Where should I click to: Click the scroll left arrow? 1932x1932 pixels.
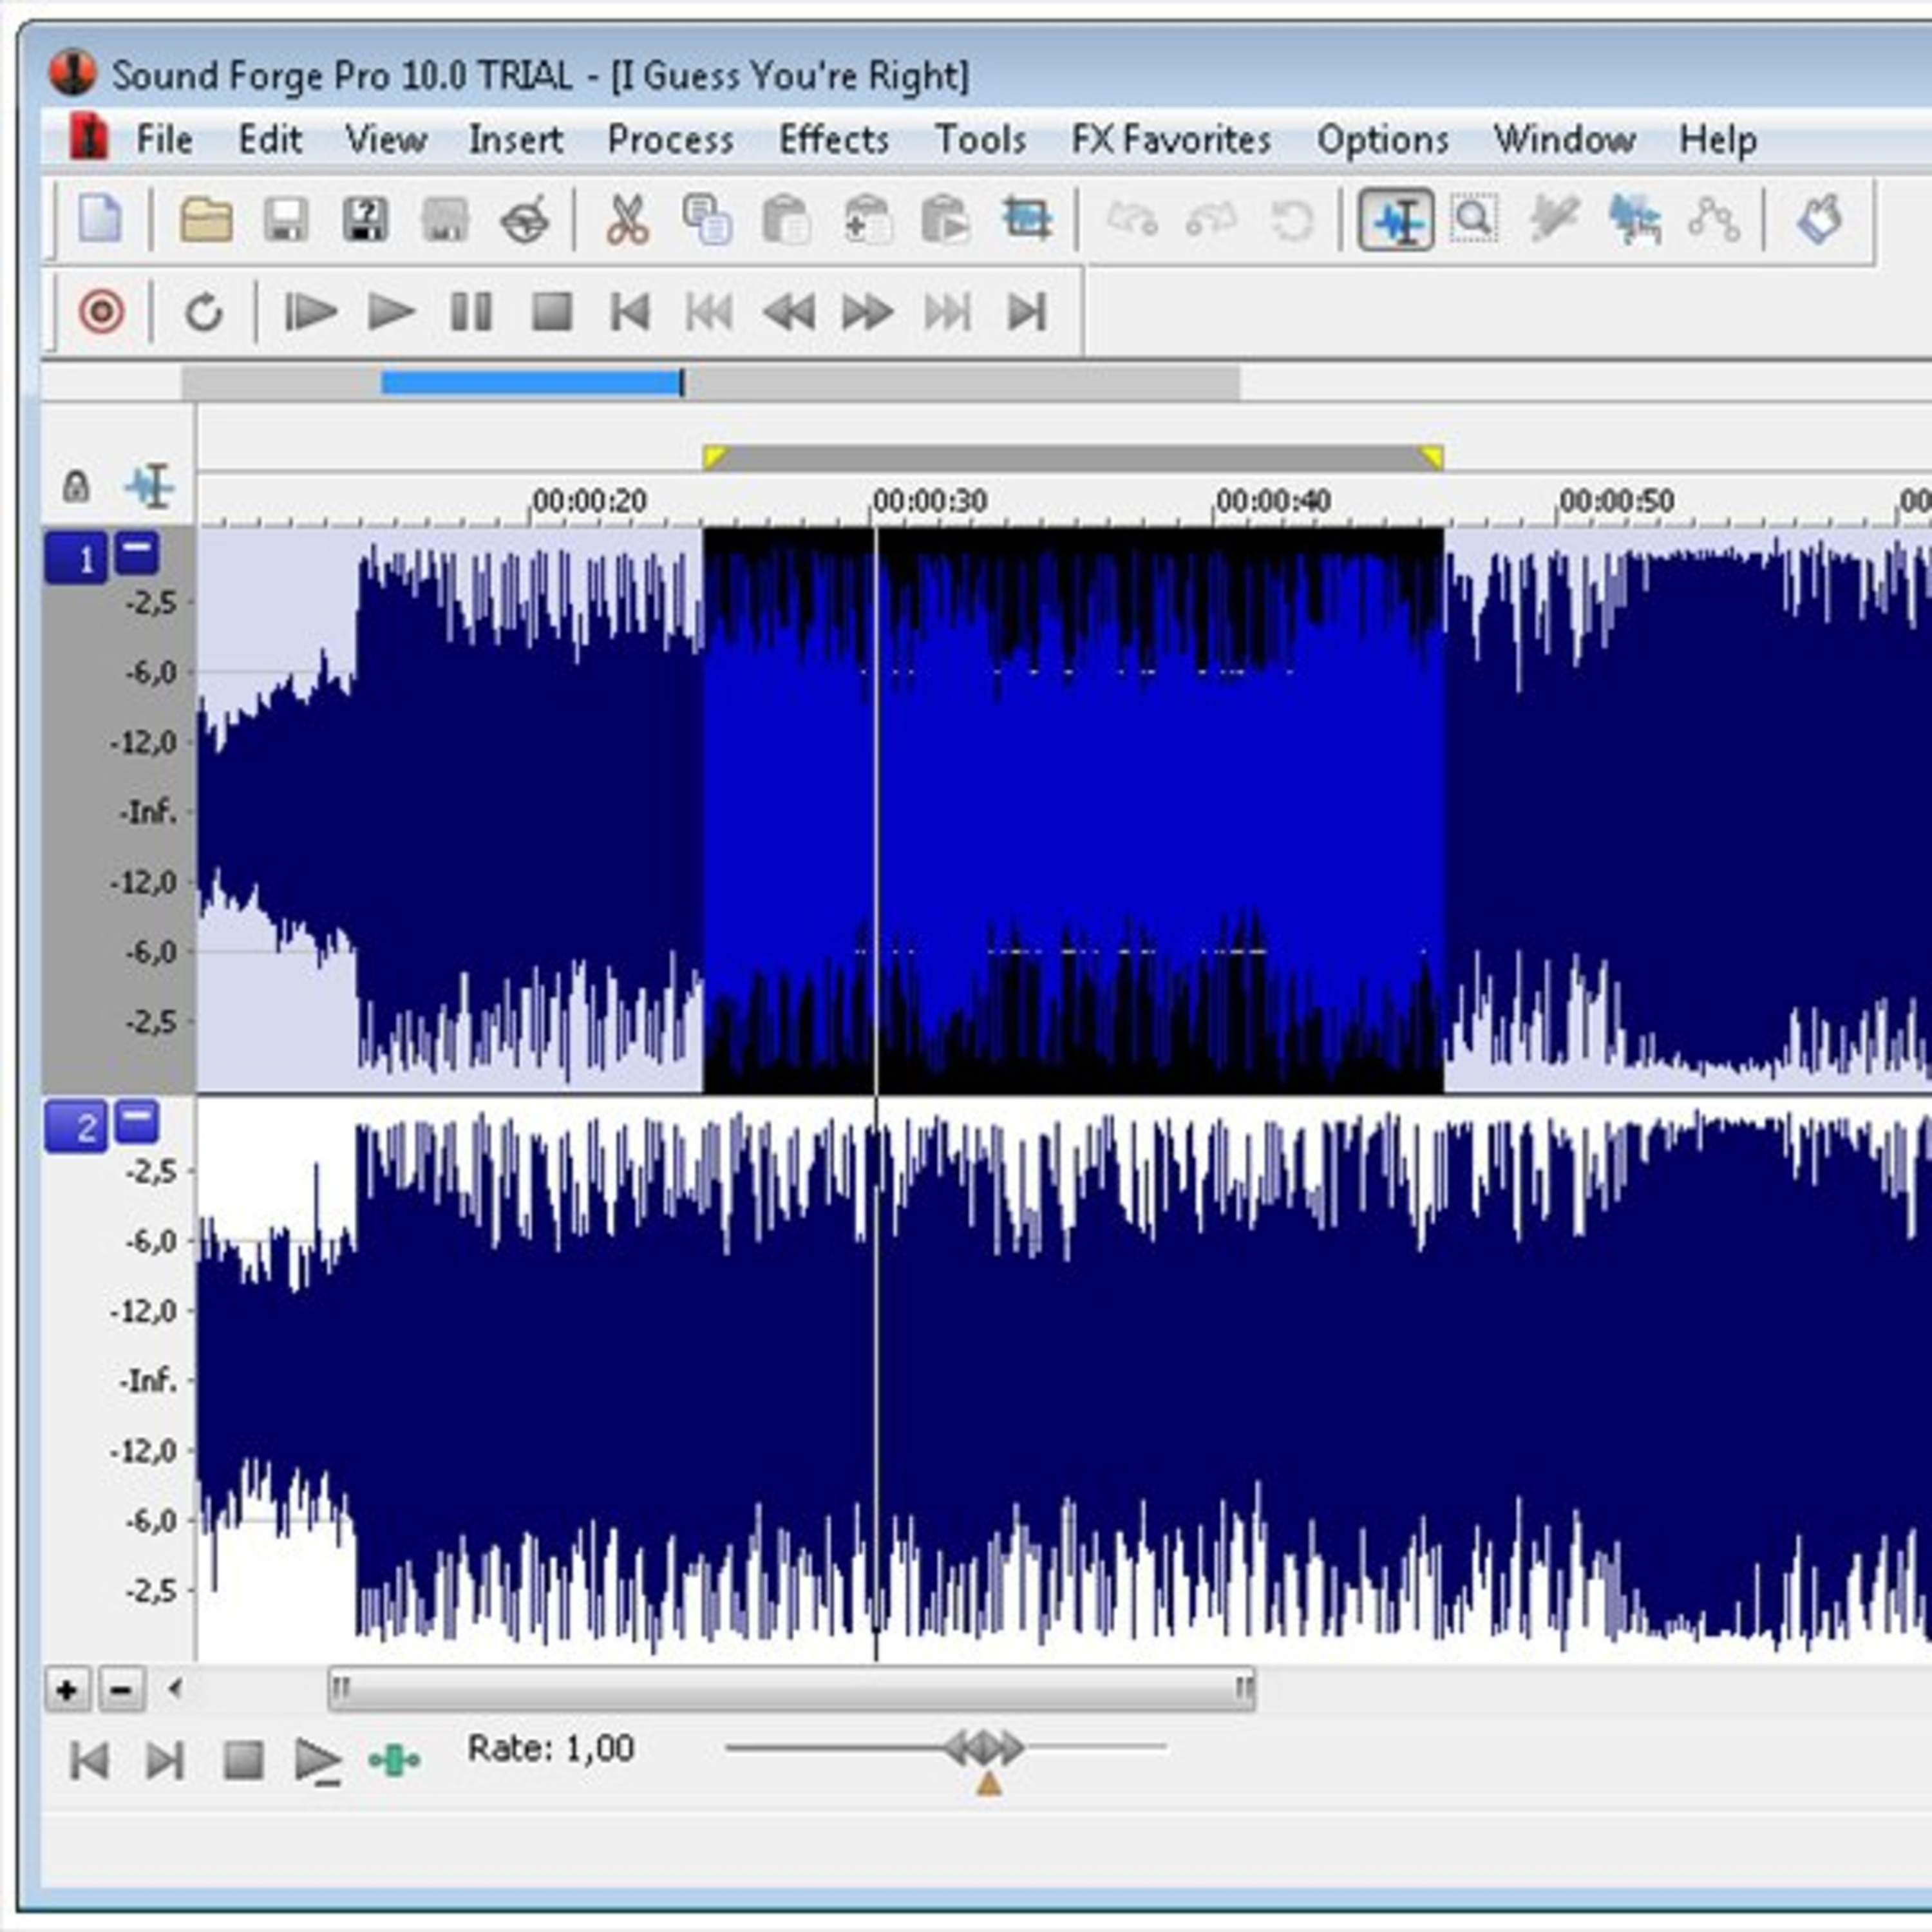pos(175,1689)
